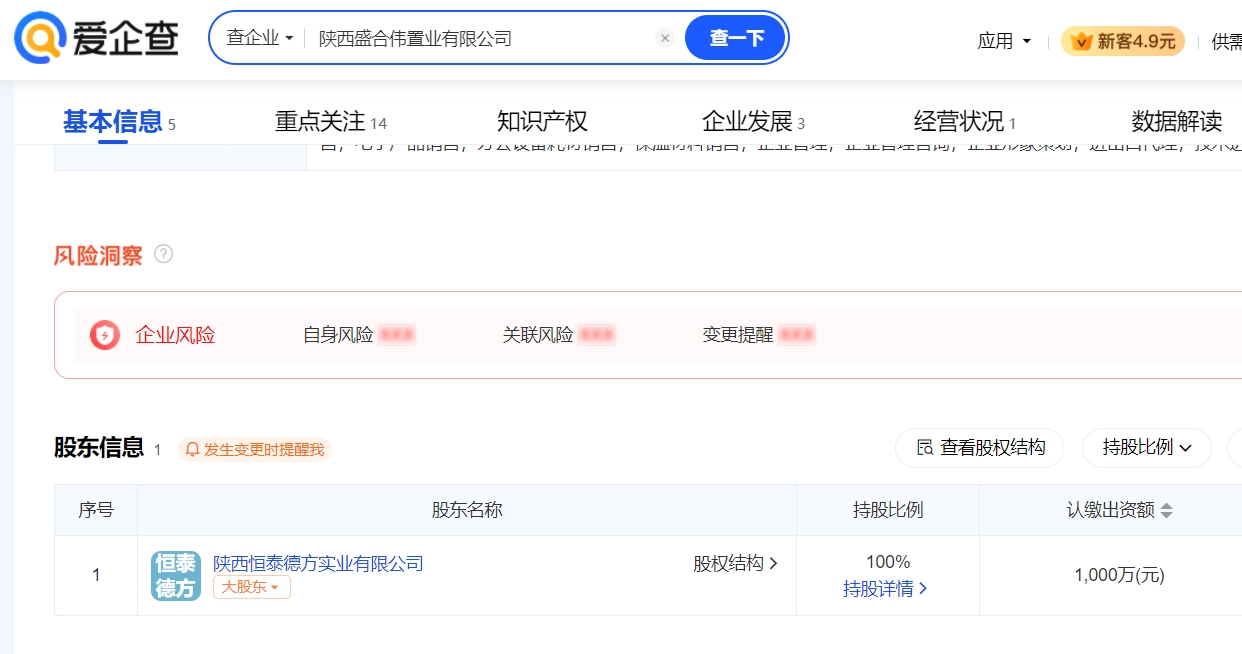The image size is (1242, 654).
Task: Click the 恒泰德方 company logo thumbnail
Action: [176, 575]
